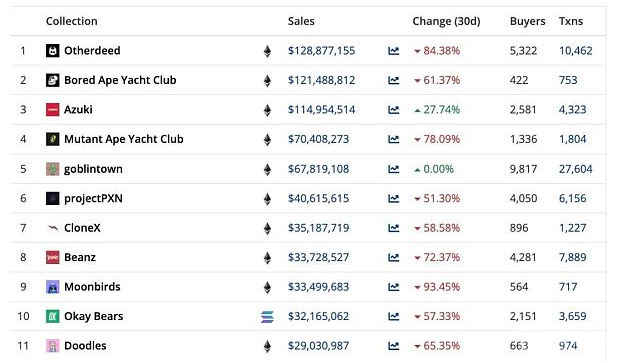This screenshot has width=629, height=363.
Task: Open Azuki transactions count 4,323
Action: (x=572, y=110)
